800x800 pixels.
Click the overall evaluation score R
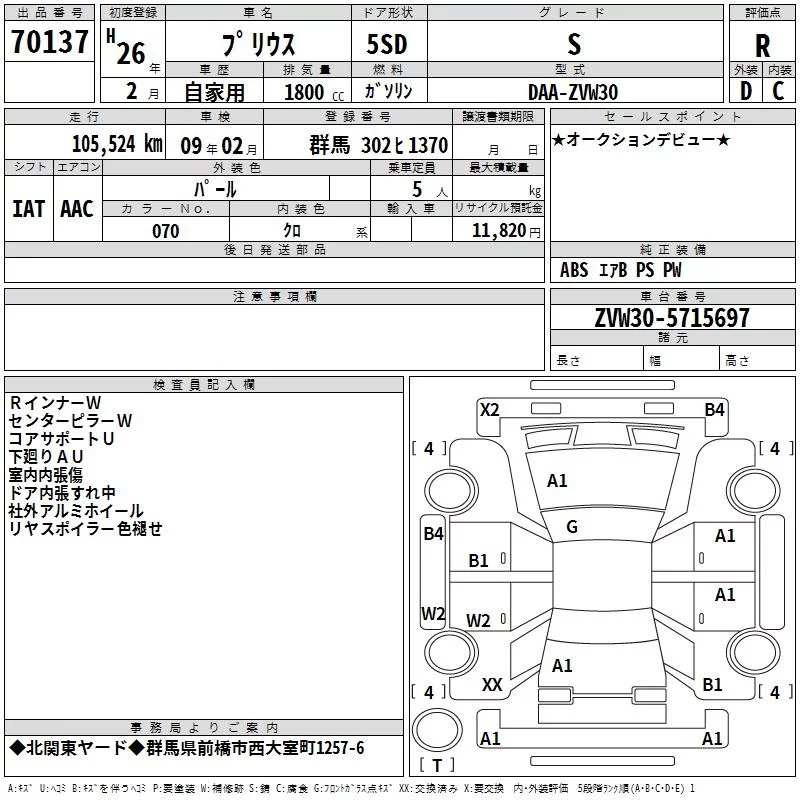[x=762, y=46]
